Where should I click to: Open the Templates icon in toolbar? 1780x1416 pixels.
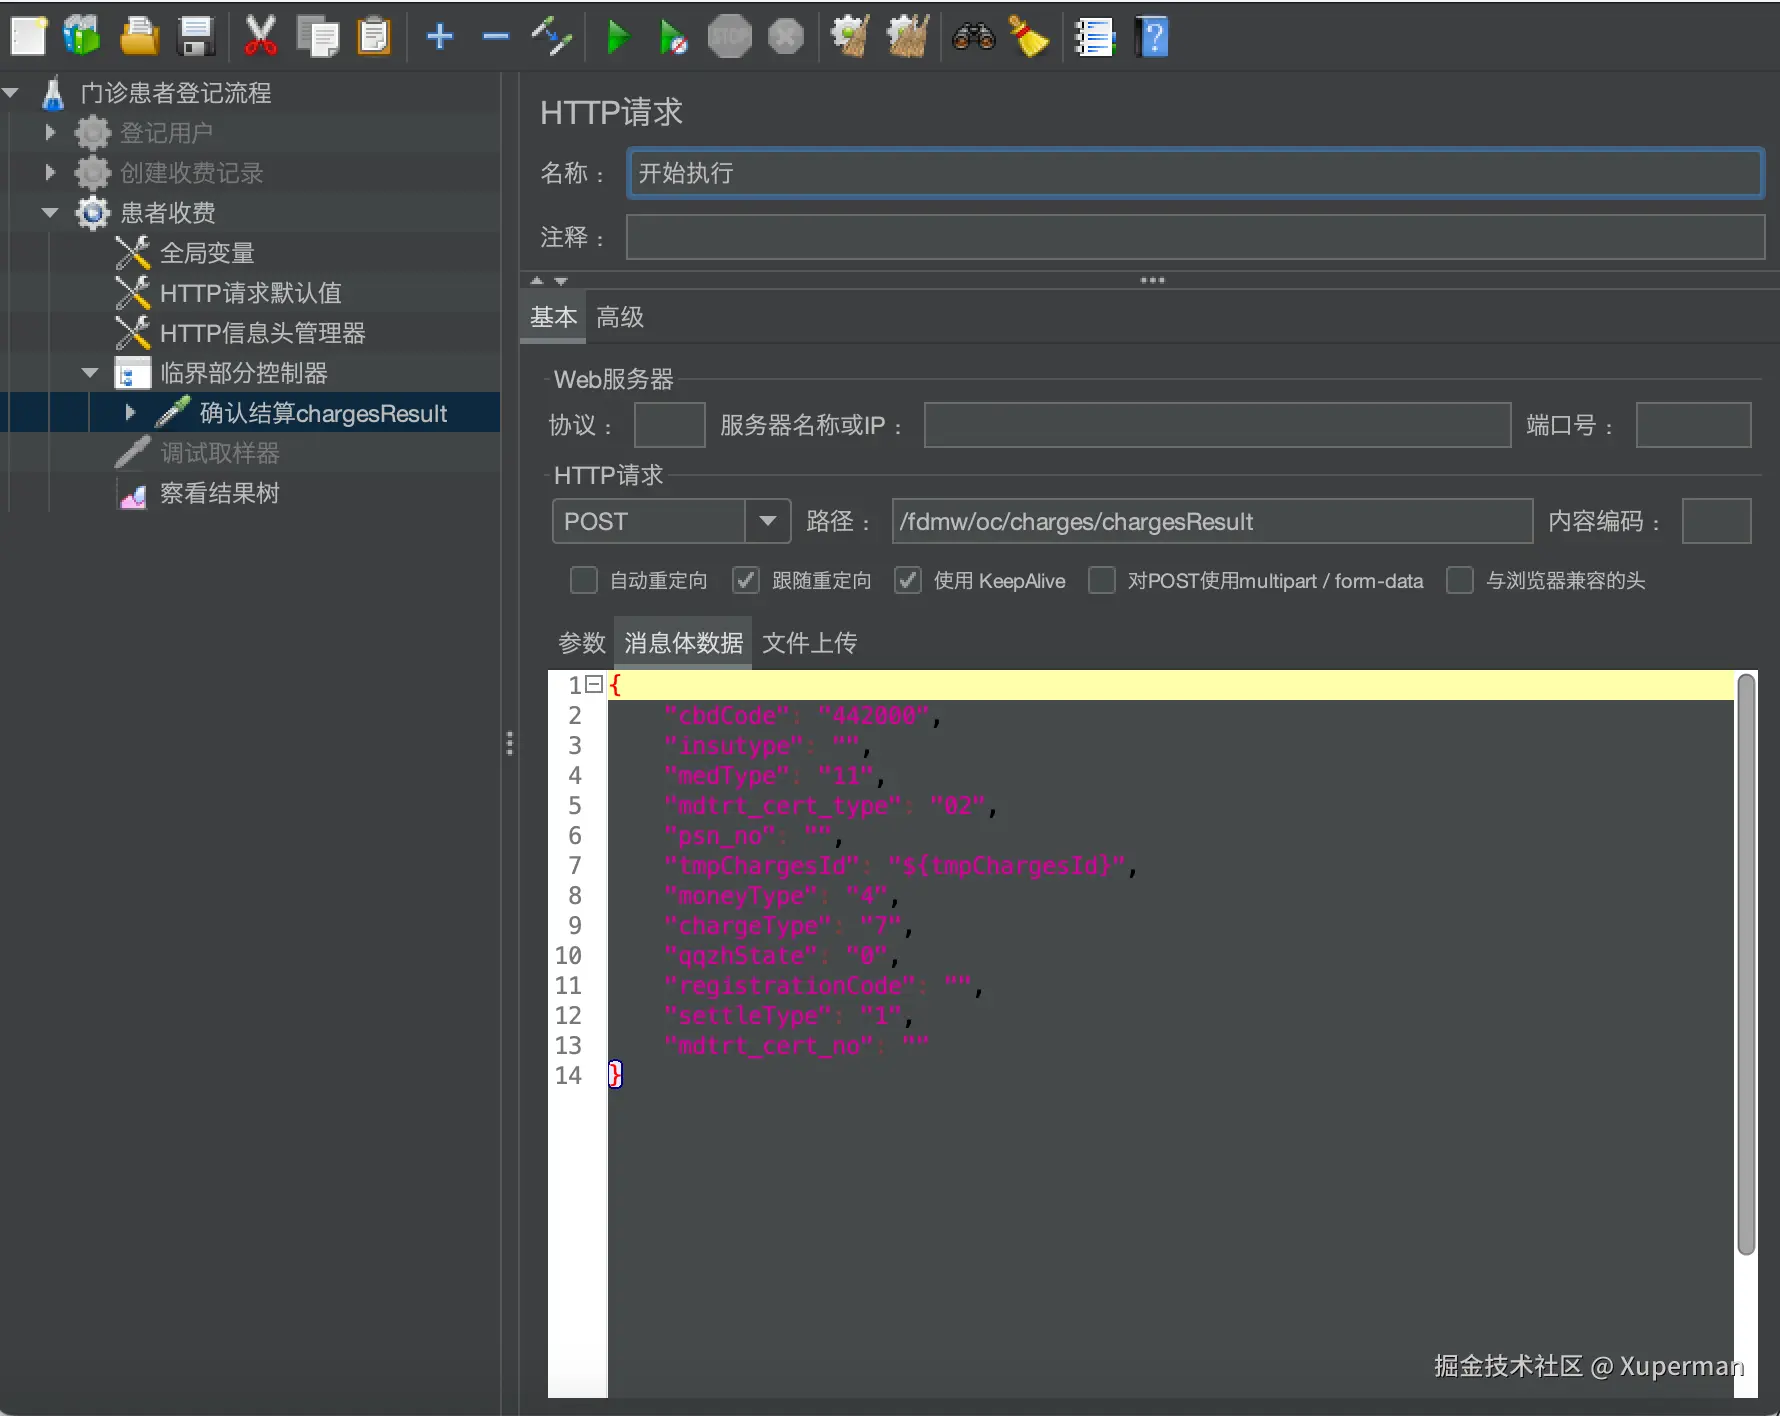point(82,37)
